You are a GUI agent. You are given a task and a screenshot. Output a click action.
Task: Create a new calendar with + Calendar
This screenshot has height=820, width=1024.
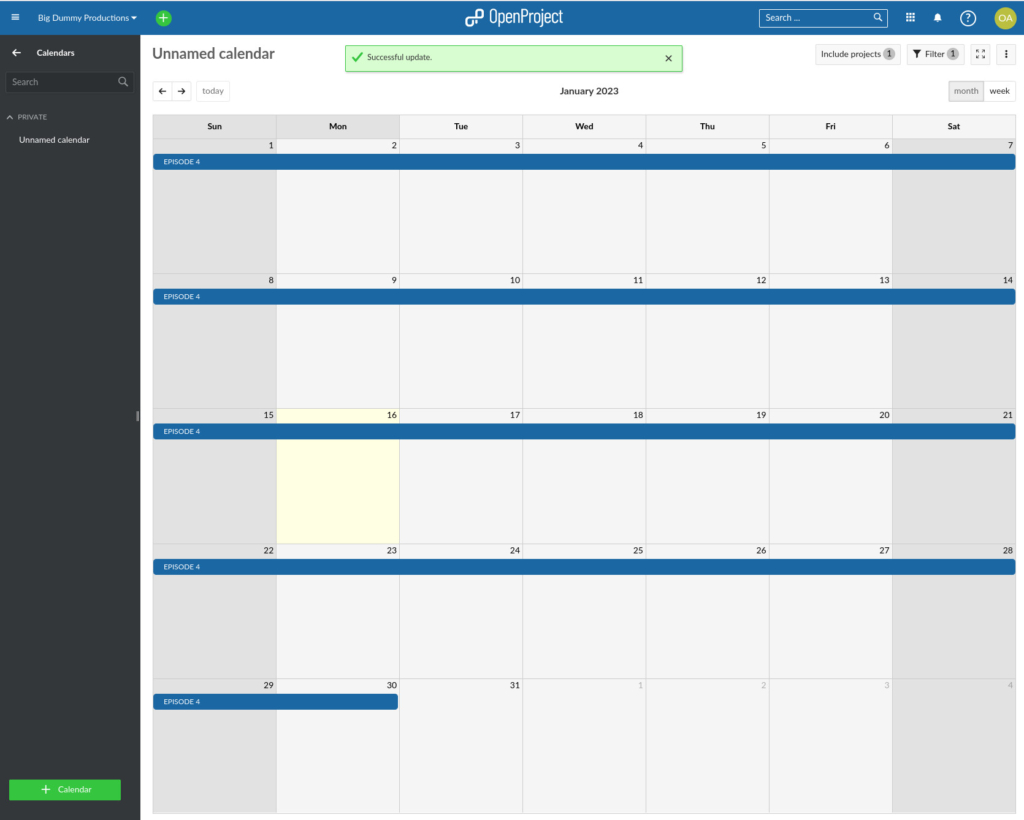[64, 789]
